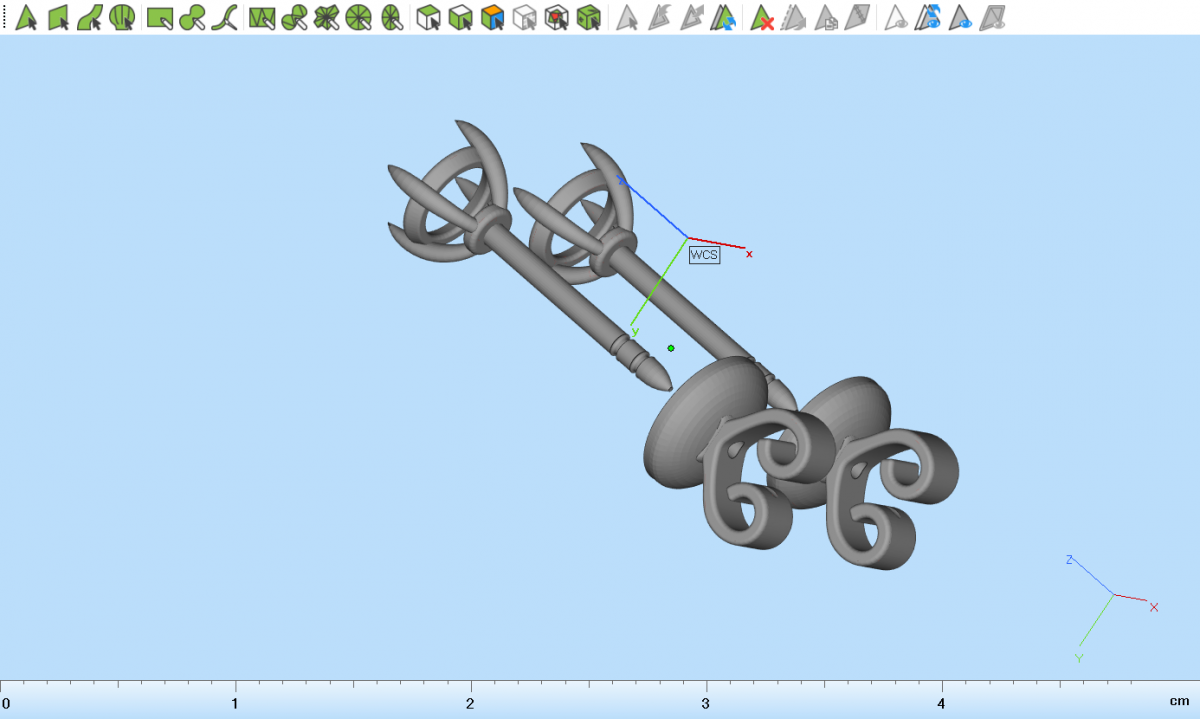This screenshot has width=1200, height=719.
Task: Select the triangle selection tool with cursor
Action: pyautogui.click(x=26, y=17)
